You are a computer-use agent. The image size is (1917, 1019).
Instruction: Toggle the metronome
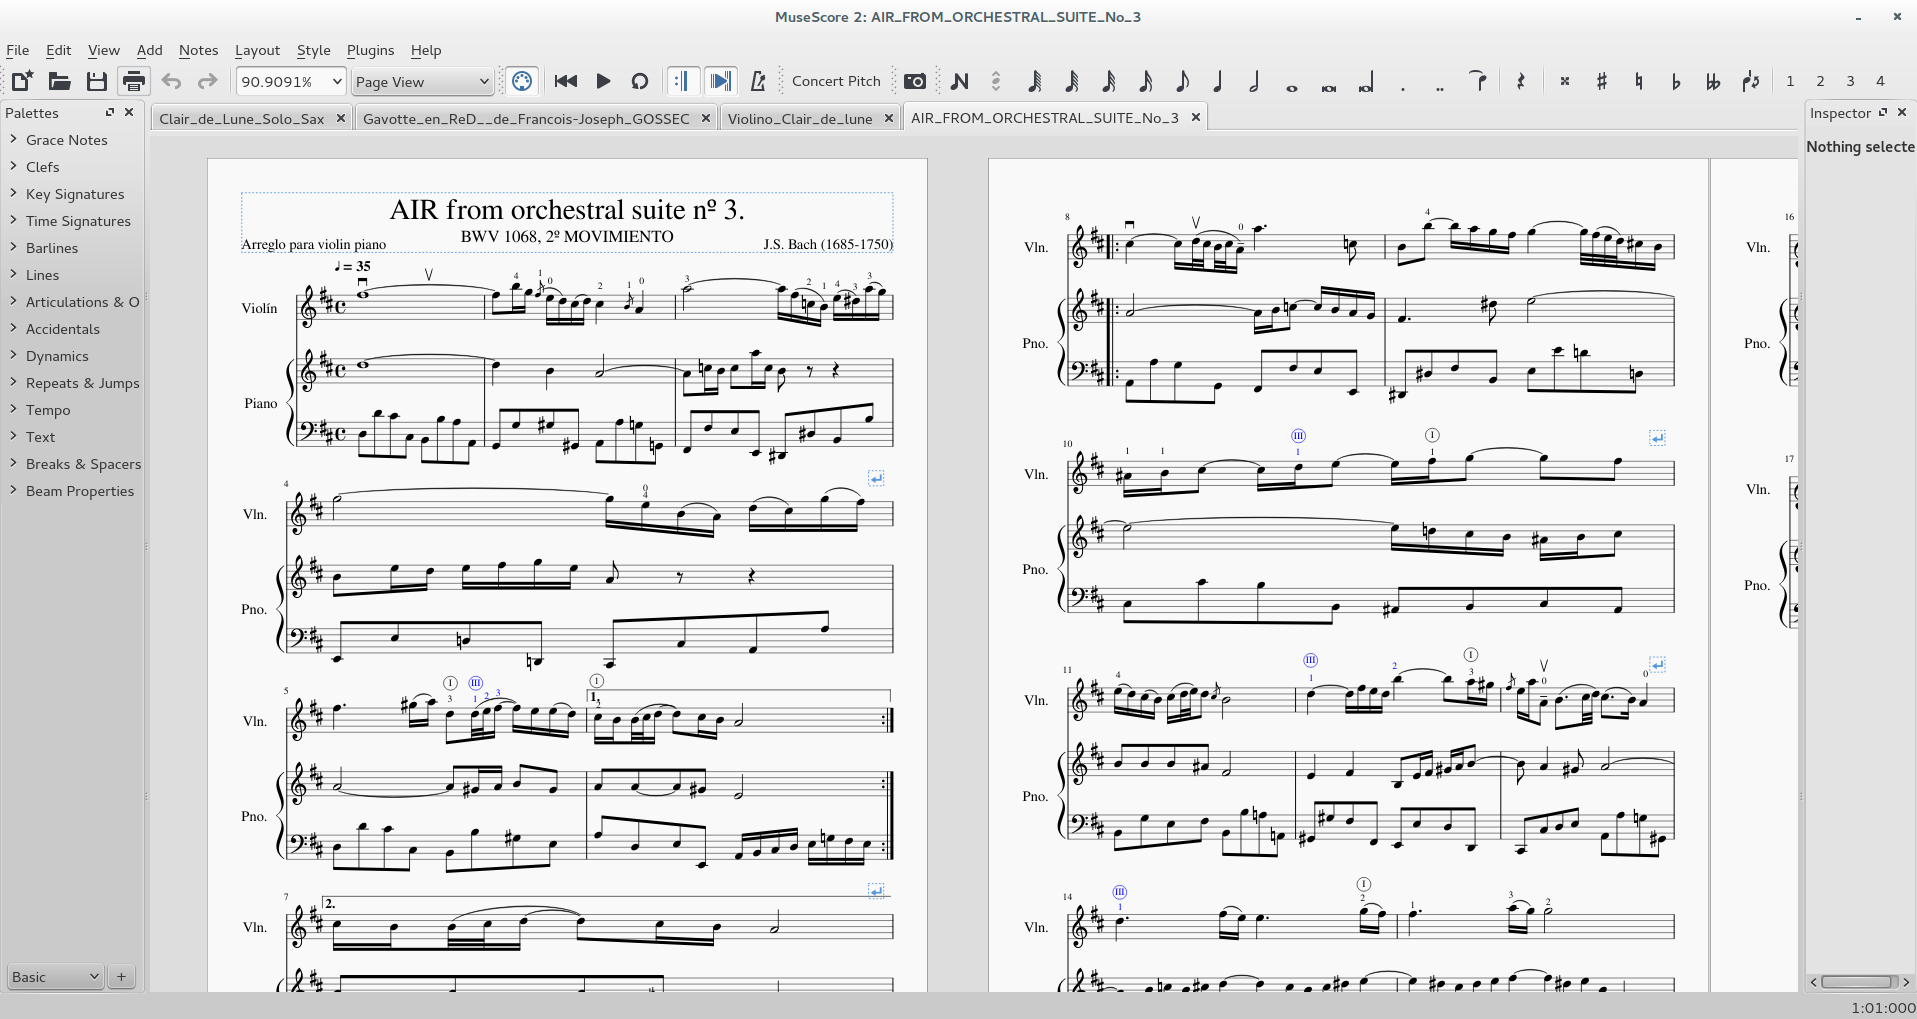758,81
